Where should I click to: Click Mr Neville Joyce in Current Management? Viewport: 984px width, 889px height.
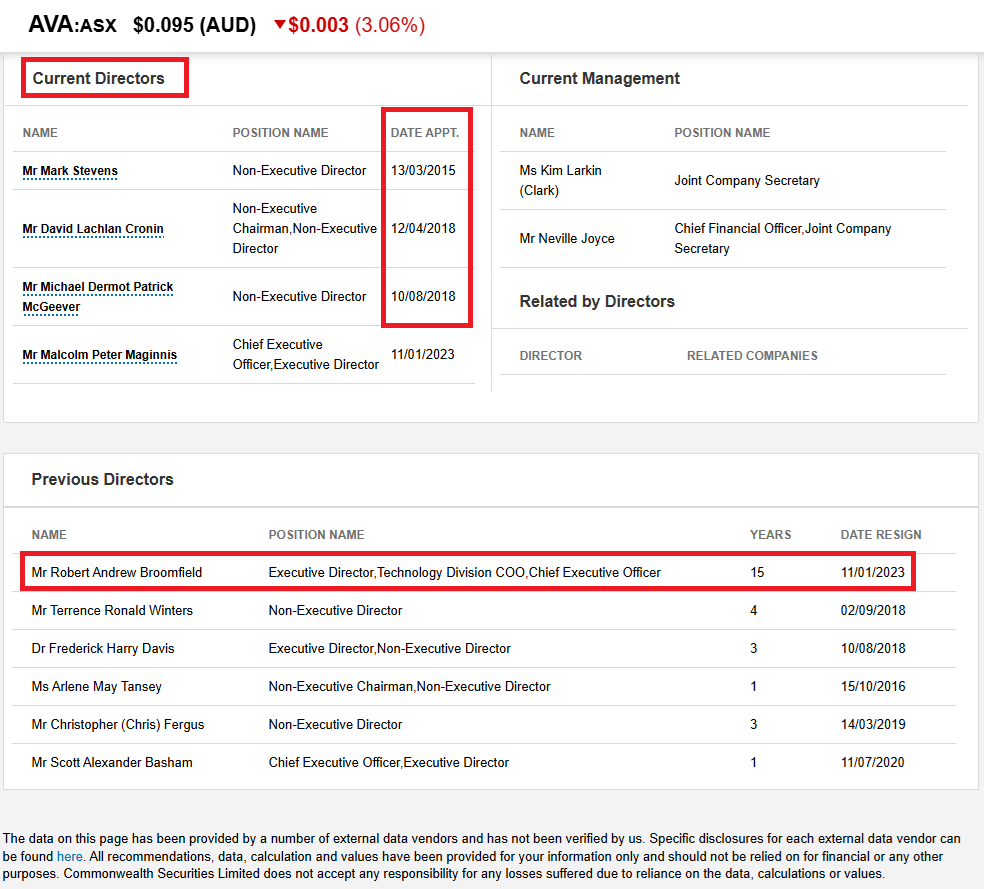[567, 239]
